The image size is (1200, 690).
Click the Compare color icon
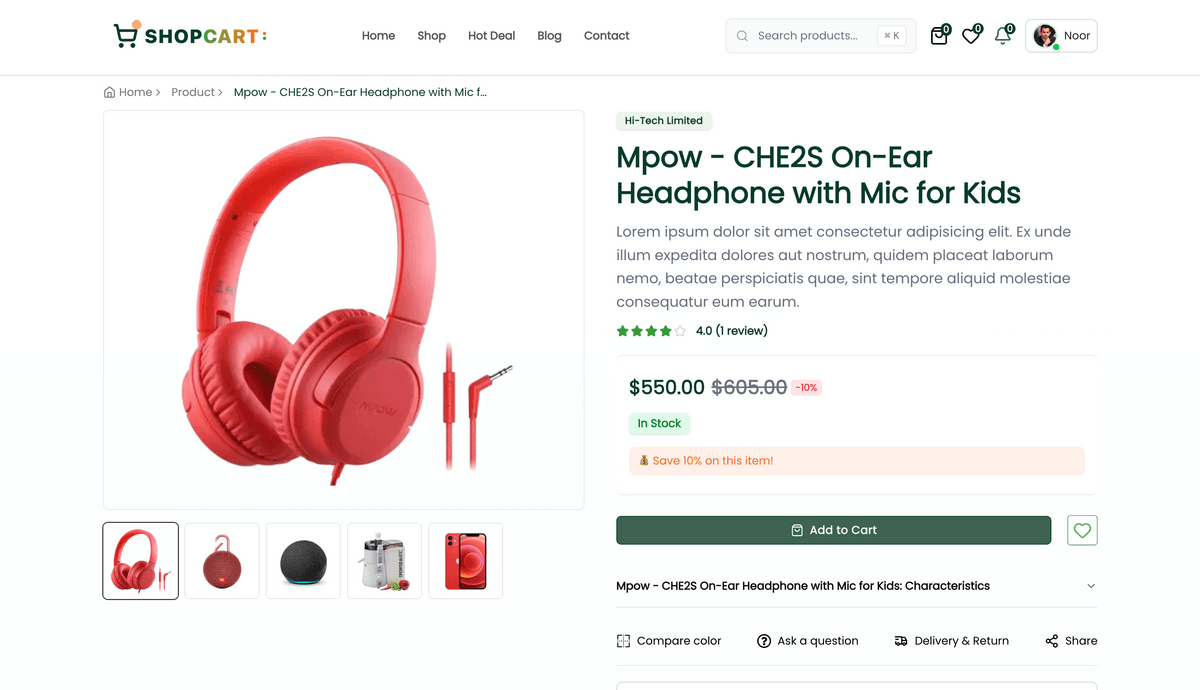click(624, 641)
